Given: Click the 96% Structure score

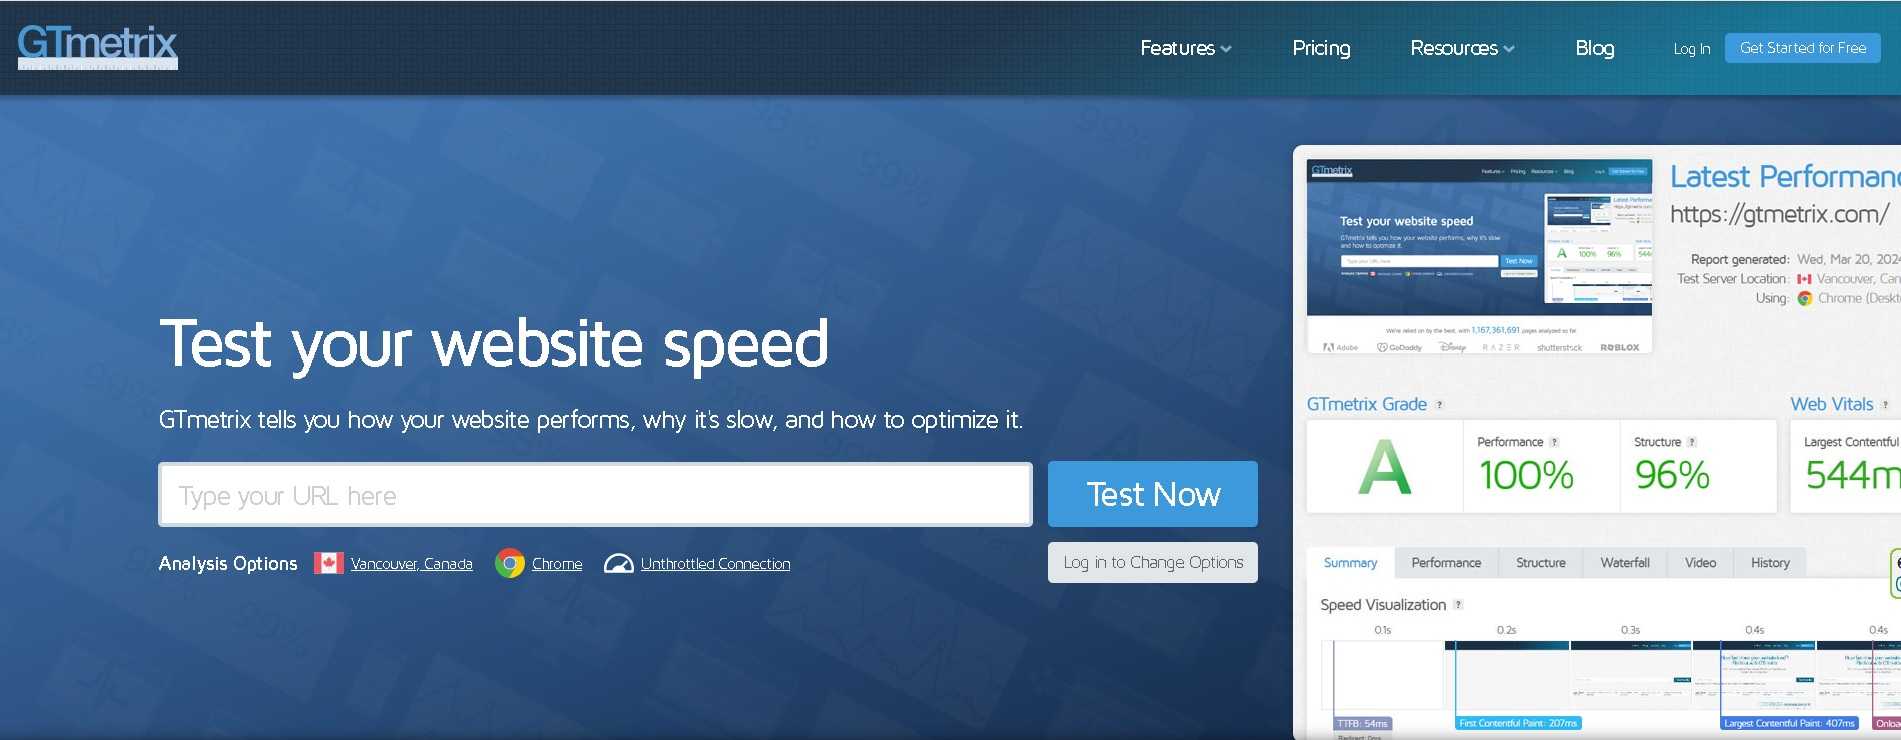Looking at the screenshot, I should click(1672, 475).
